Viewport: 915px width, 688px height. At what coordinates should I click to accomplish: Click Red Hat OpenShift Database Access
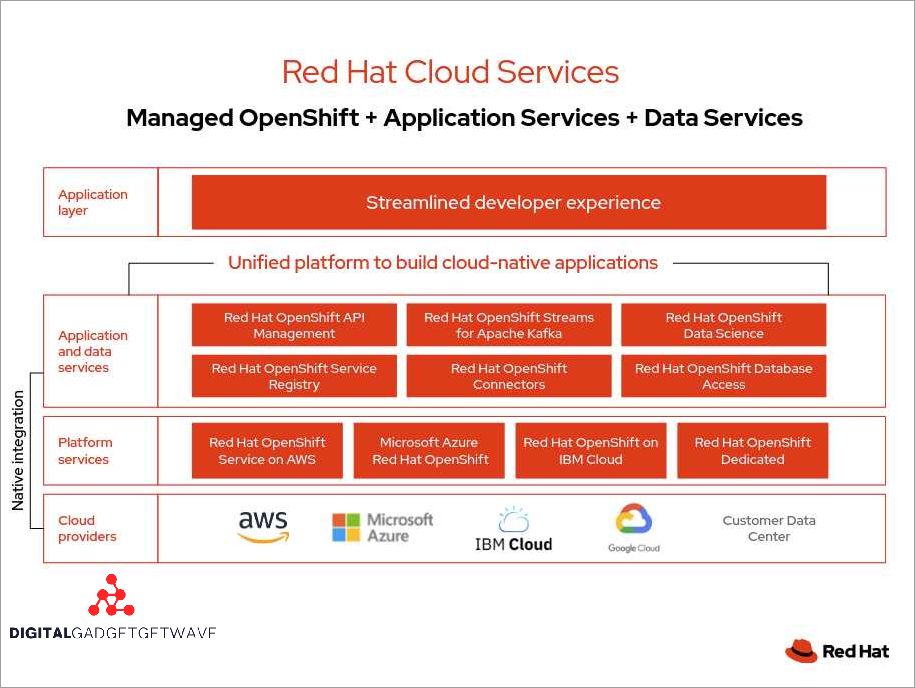pyautogui.click(x=723, y=376)
